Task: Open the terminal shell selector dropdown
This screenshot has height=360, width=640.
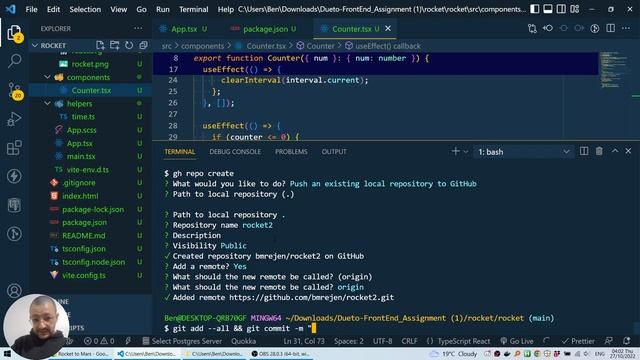Action: click(x=523, y=152)
